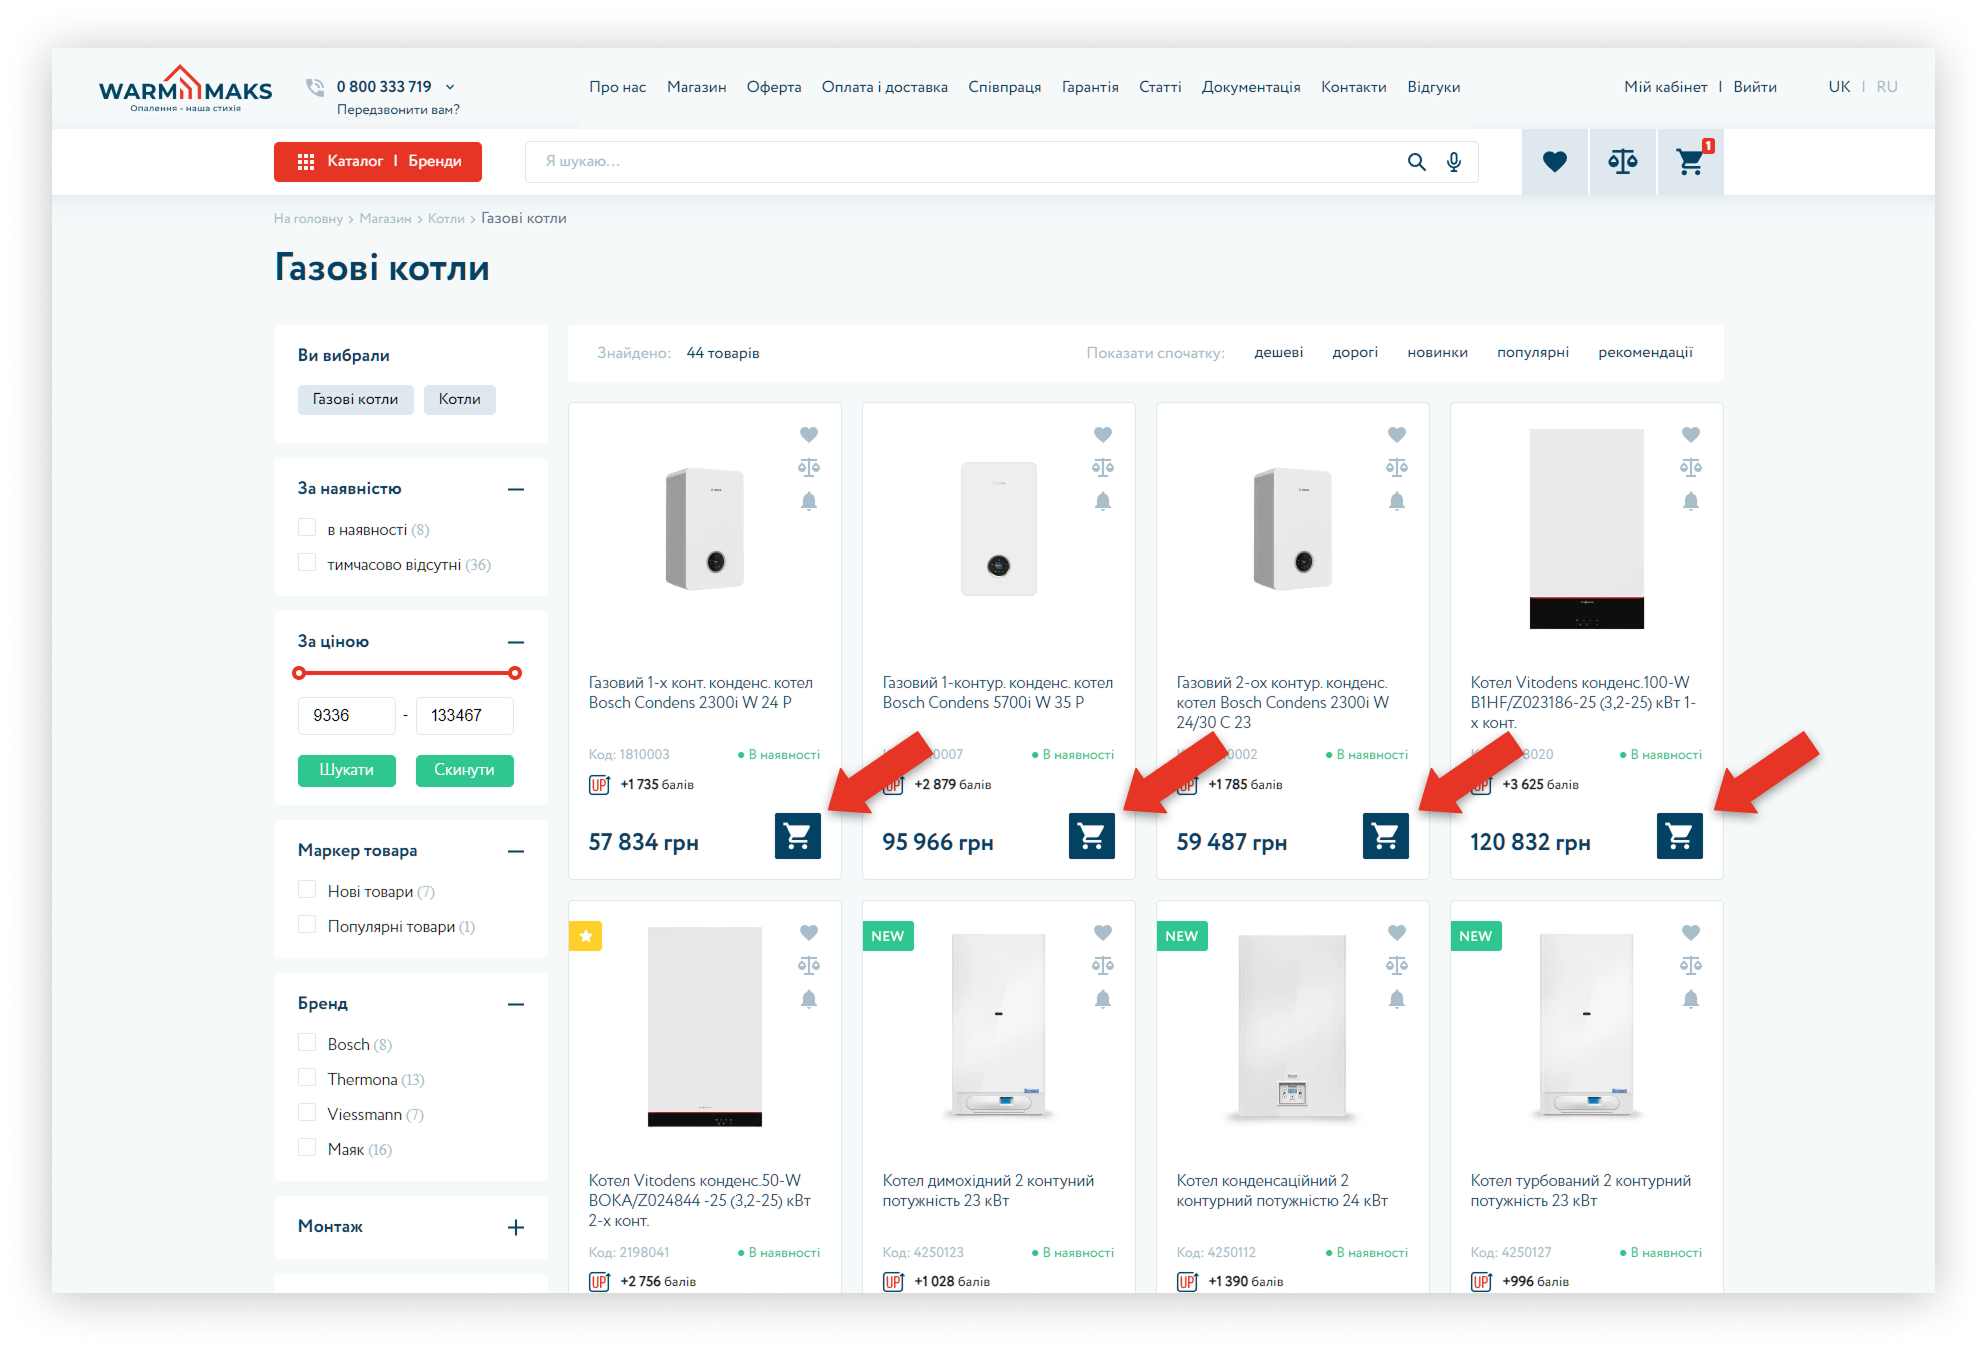Collapse the 'Бренд' filter section

click(x=516, y=1004)
